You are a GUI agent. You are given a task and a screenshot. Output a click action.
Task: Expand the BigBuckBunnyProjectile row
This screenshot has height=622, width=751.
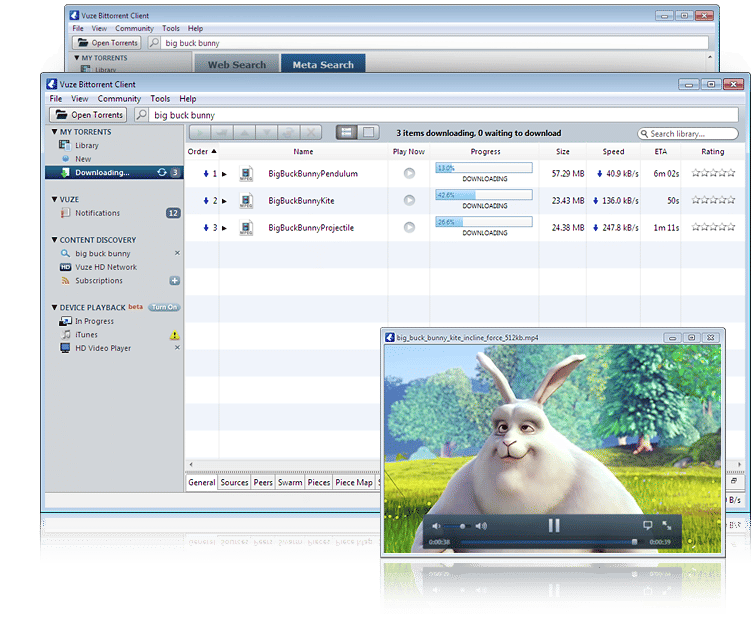point(224,228)
